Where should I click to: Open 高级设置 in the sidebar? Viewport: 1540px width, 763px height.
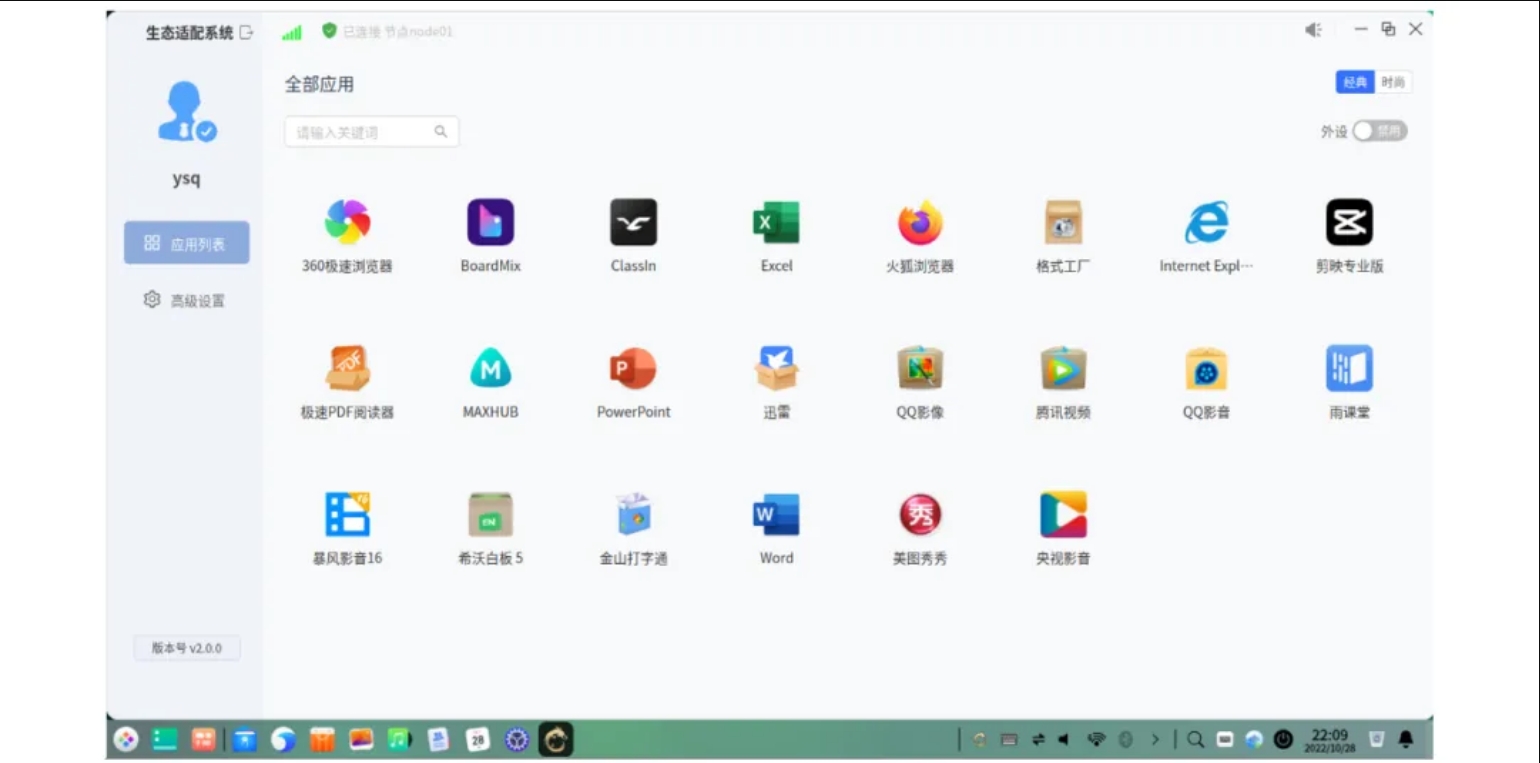(x=186, y=298)
